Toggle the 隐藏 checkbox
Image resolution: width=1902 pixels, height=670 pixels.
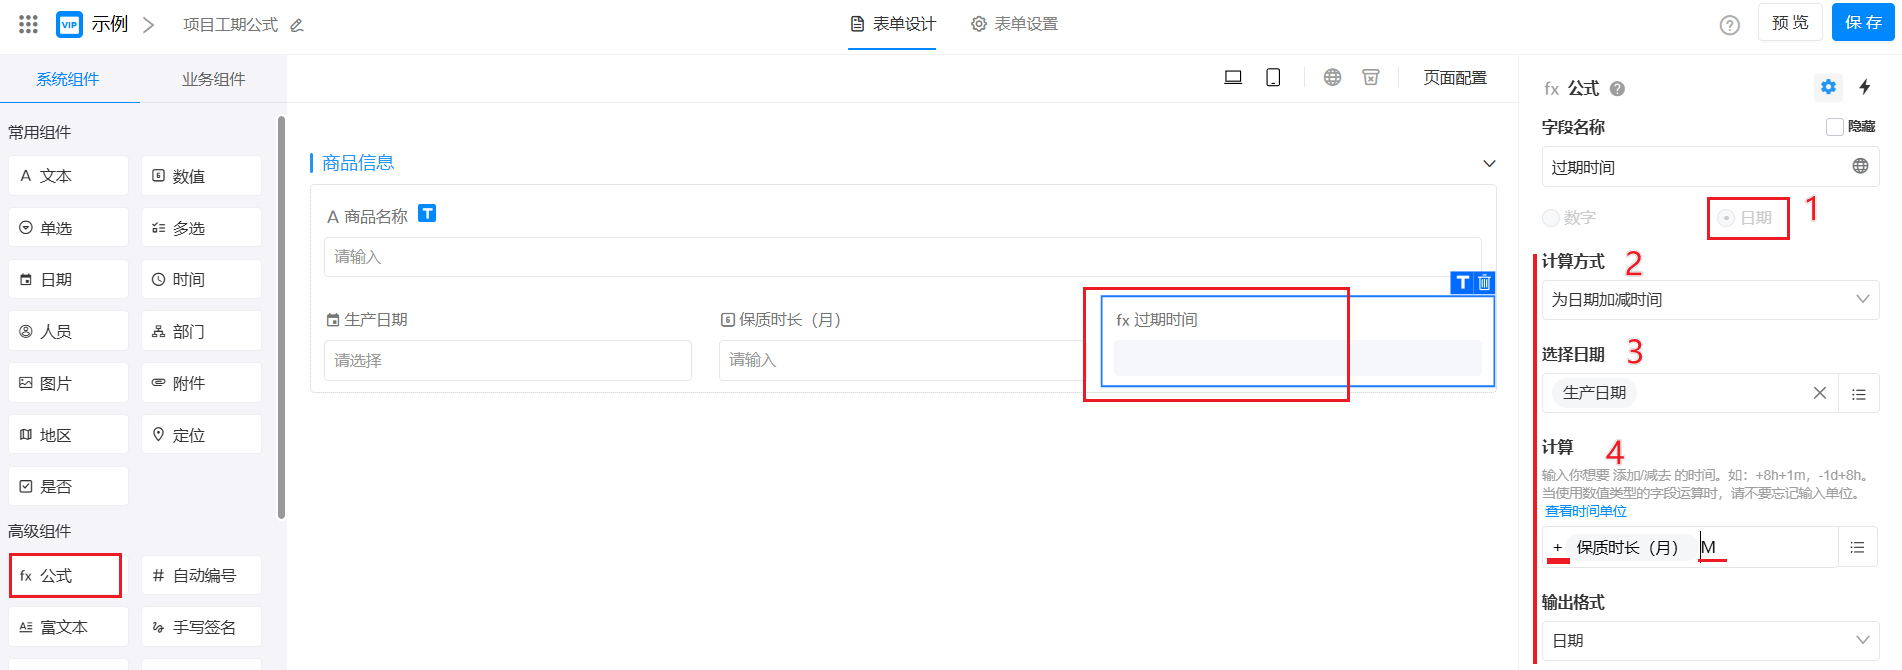coord(1835,127)
